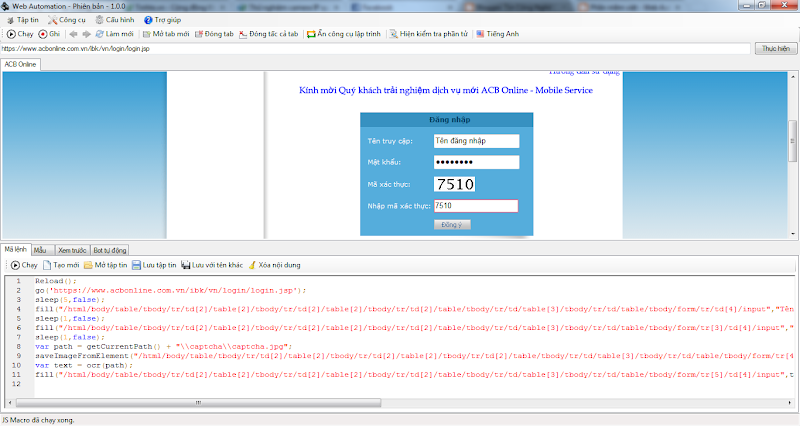This screenshot has width=800, height=426.
Task: Click the Đồng ý login button
Action: (x=452, y=224)
